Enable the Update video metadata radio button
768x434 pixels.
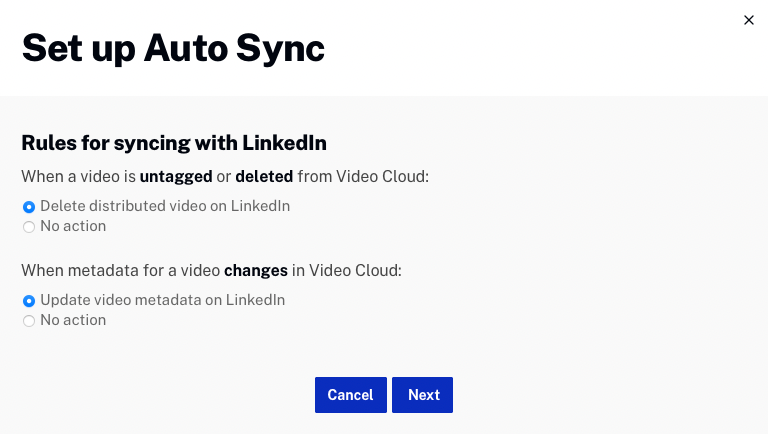coord(29,301)
